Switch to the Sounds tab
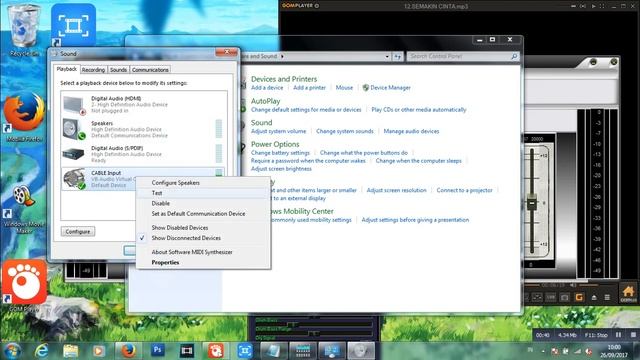This screenshot has height=360, width=640. (x=118, y=70)
